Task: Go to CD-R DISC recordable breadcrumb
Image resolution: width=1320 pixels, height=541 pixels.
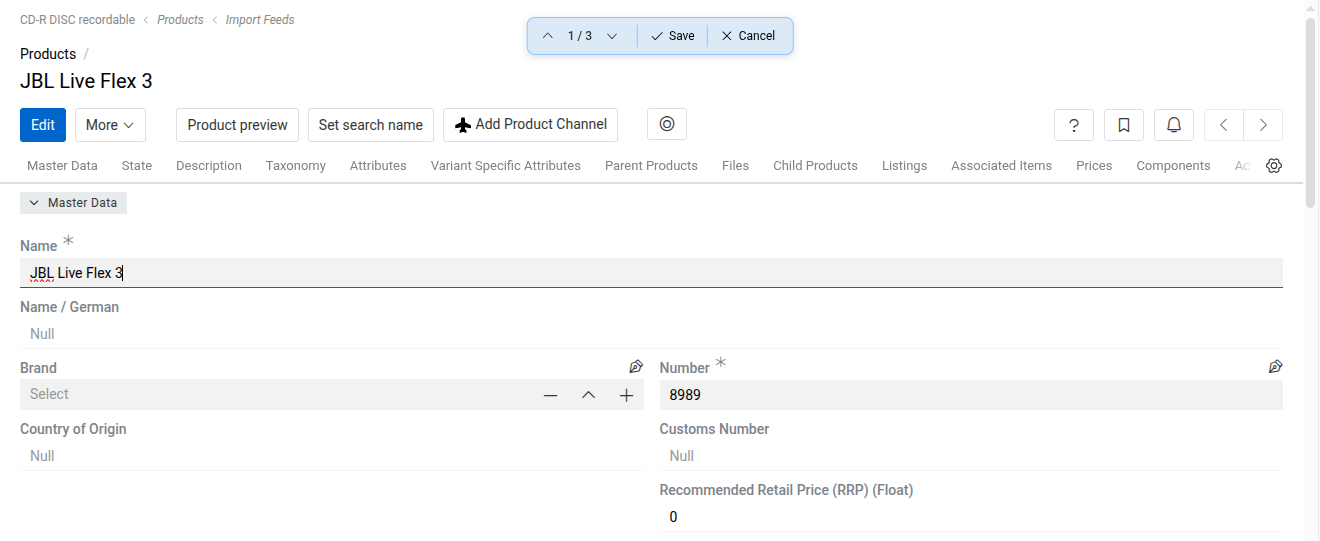Action: tap(78, 20)
